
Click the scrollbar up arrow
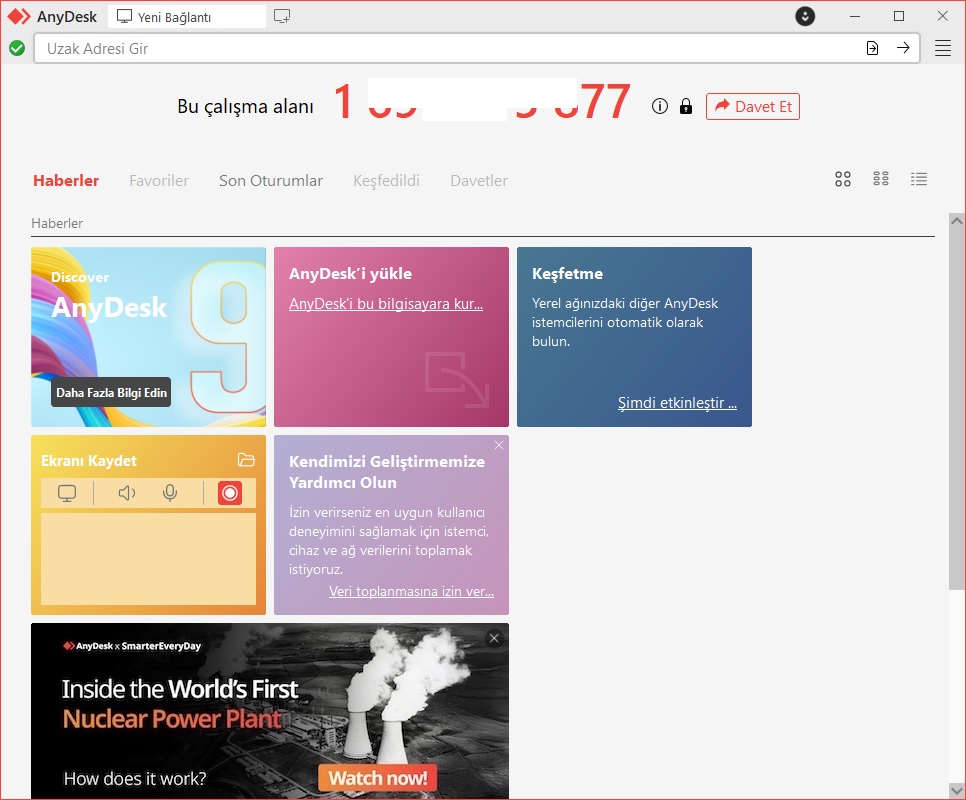click(957, 220)
